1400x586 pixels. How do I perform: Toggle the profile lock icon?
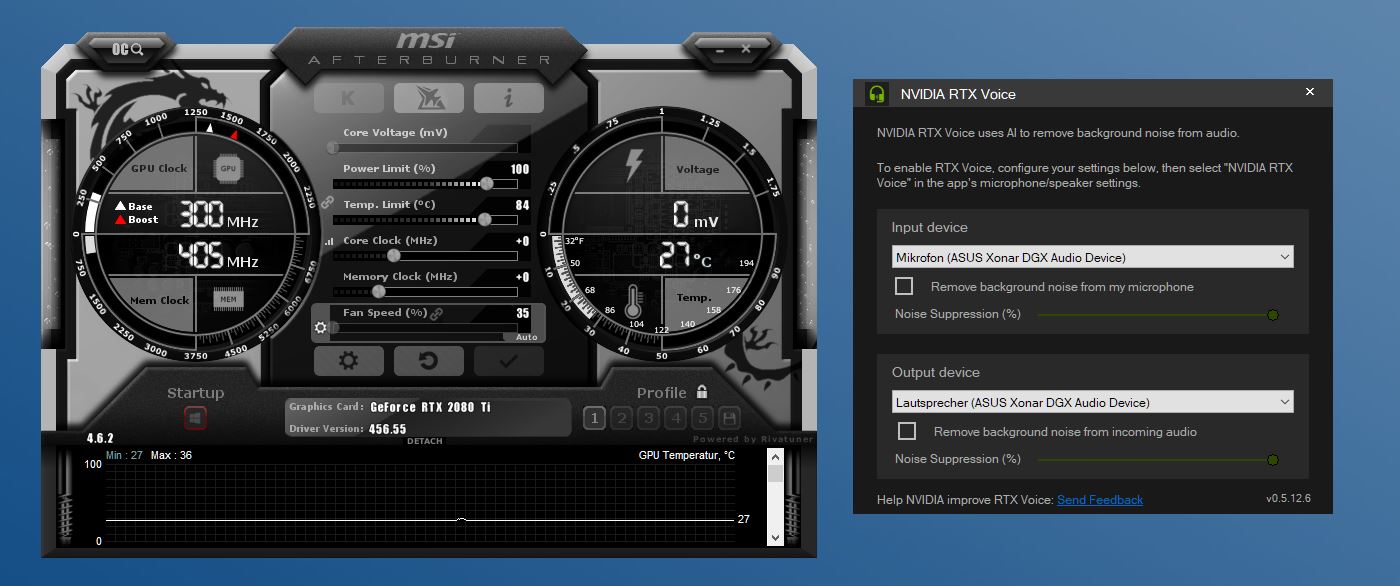coord(702,392)
